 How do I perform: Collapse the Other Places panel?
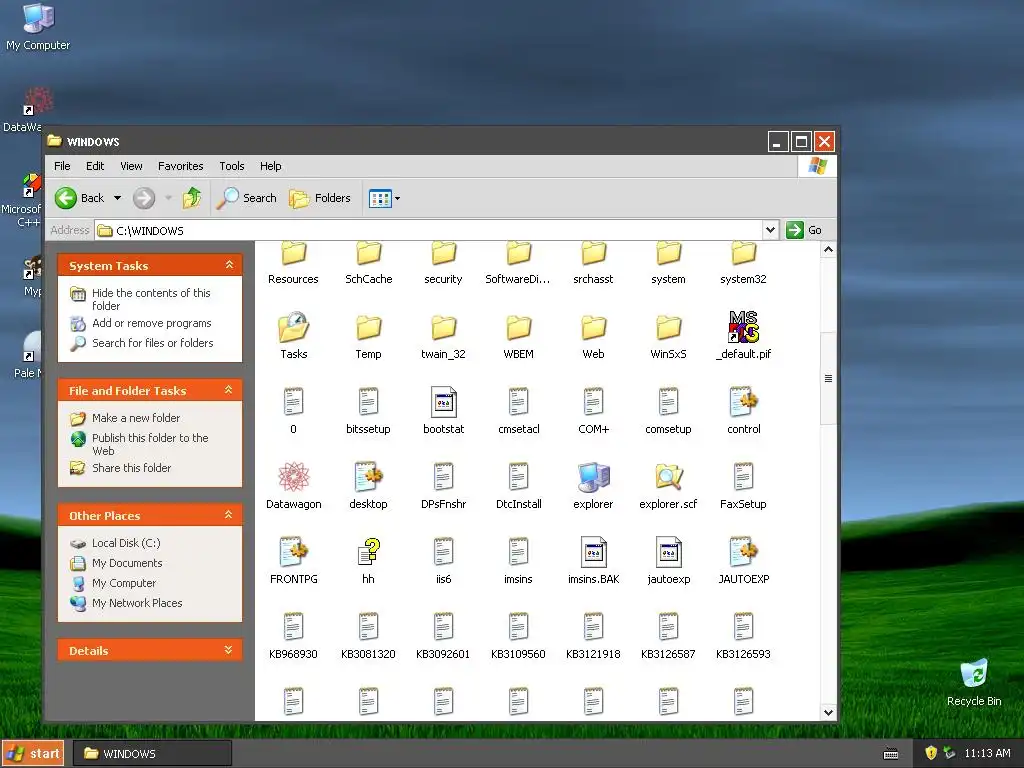[229, 515]
